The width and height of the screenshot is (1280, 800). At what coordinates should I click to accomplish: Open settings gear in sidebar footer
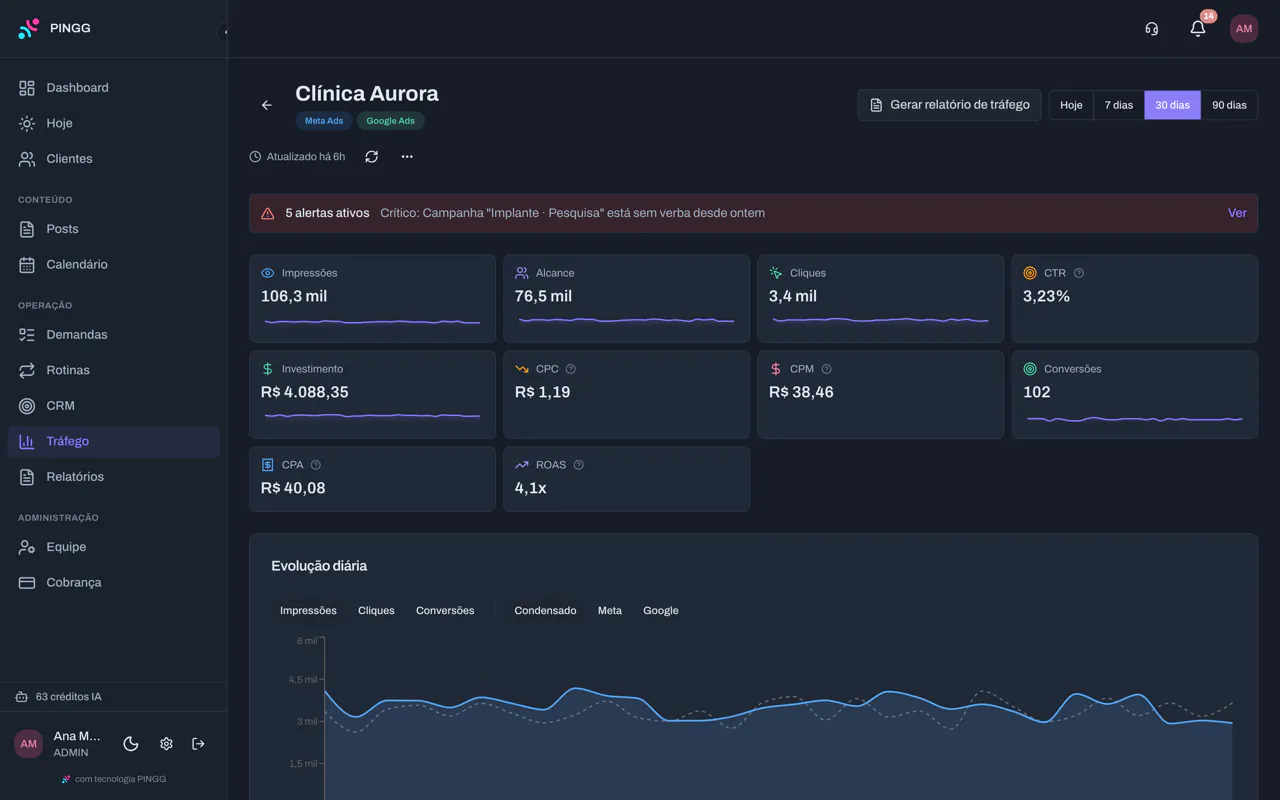tap(166, 744)
